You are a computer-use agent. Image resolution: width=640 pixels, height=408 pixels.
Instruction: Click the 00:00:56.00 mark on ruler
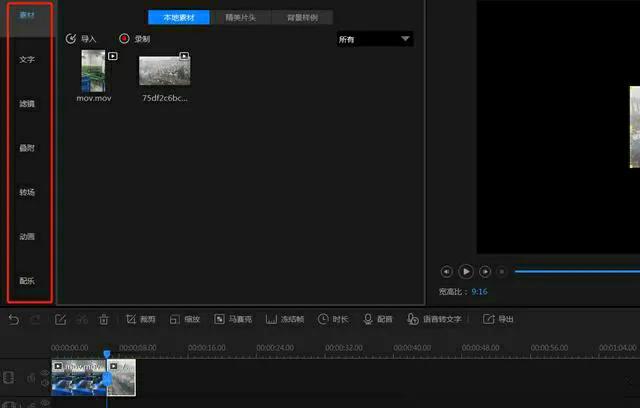coord(549,348)
